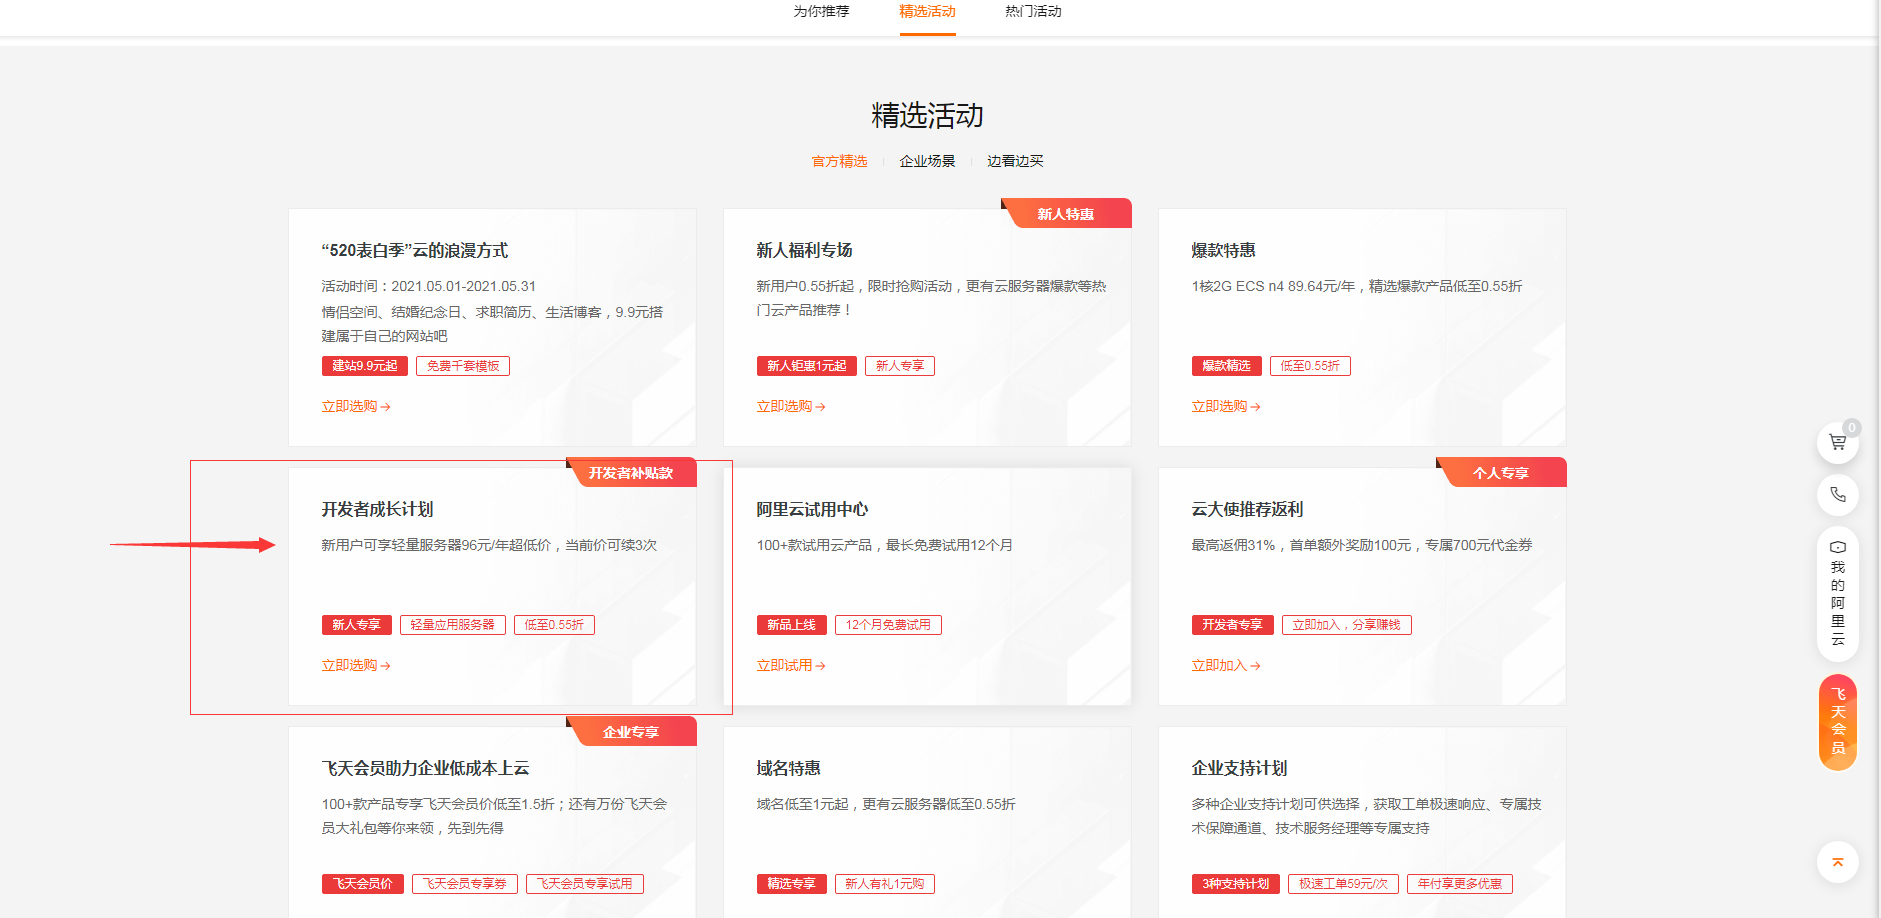This screenshot has width=1881, height=918.
Task: Click the 免费千套模板 tag
Action: click(x=463, y=366)
